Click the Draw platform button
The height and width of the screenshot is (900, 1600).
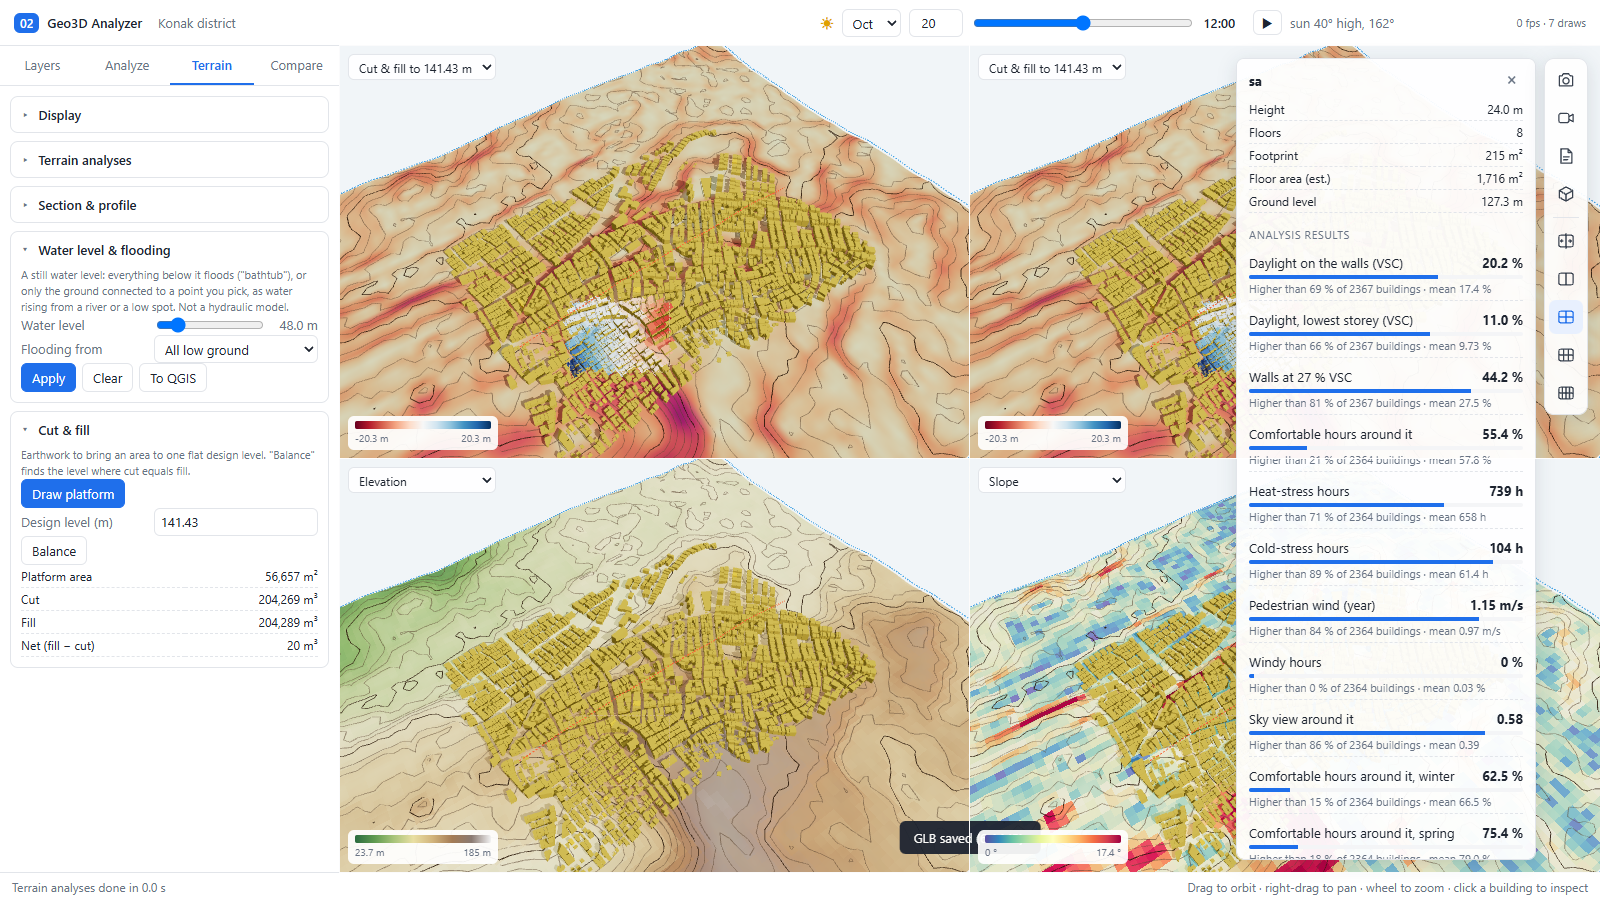coord(73,494)
